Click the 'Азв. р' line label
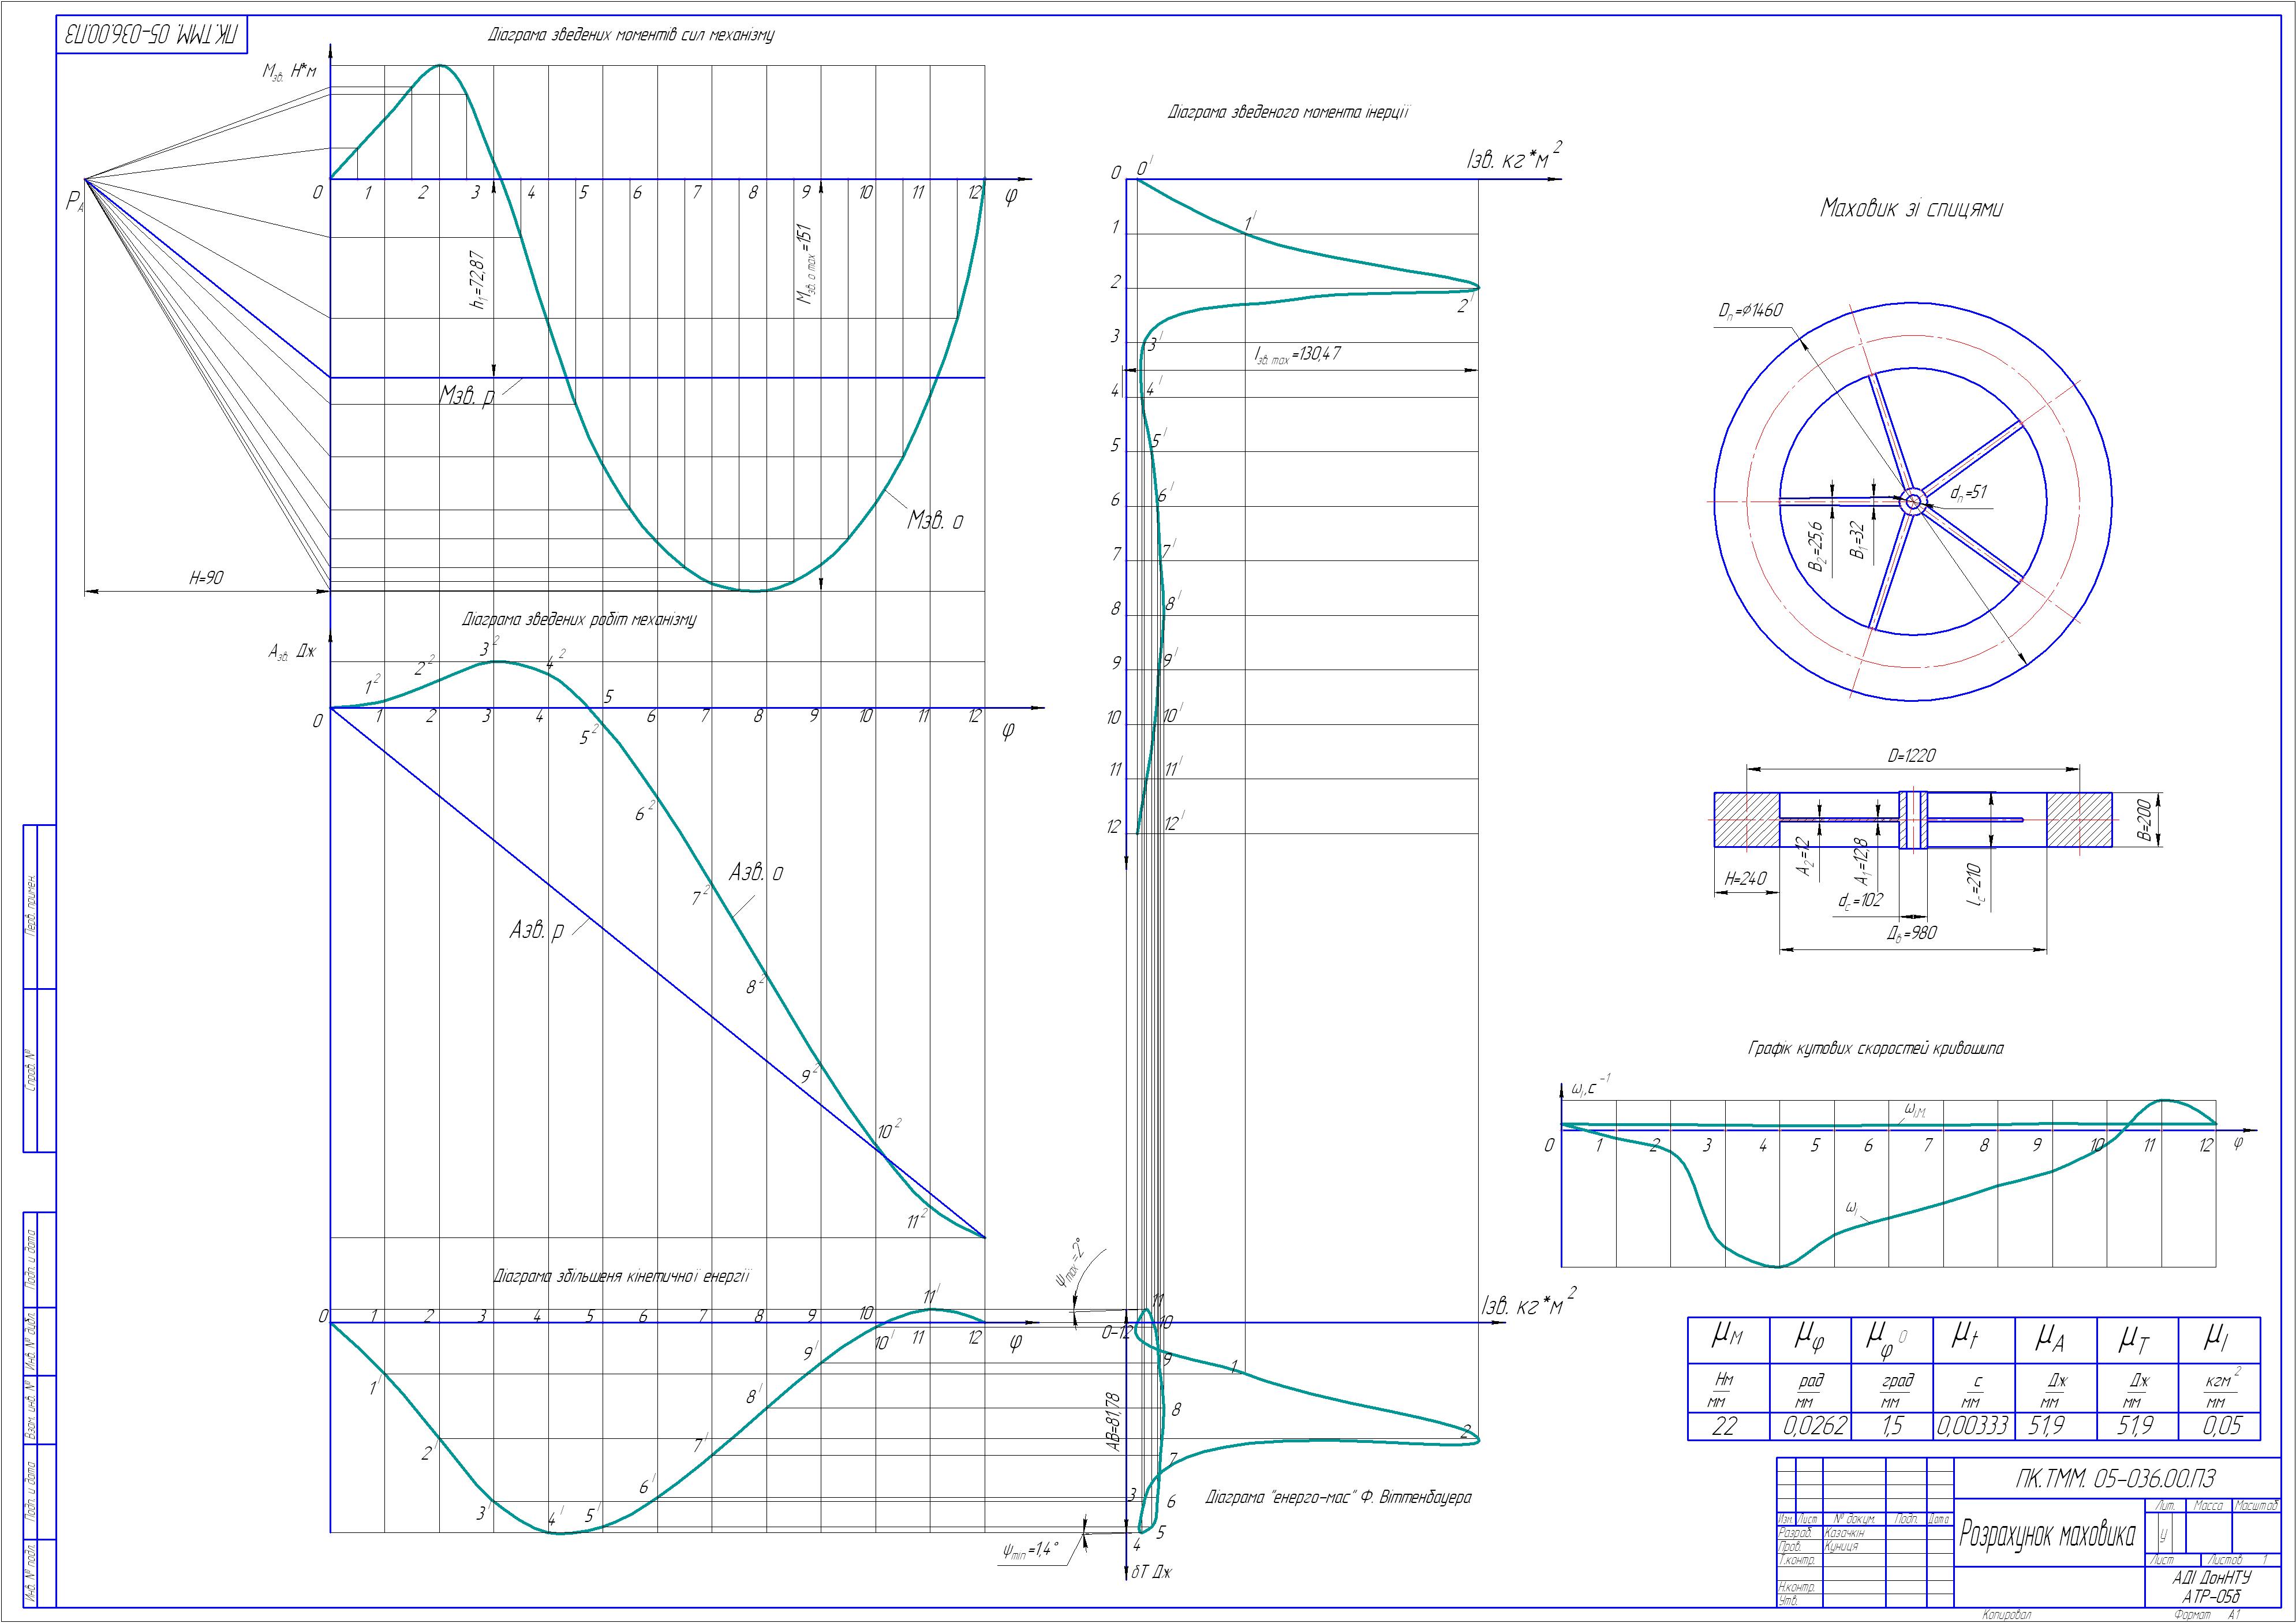2296x1623 pixels. click(x=536, y=930)
